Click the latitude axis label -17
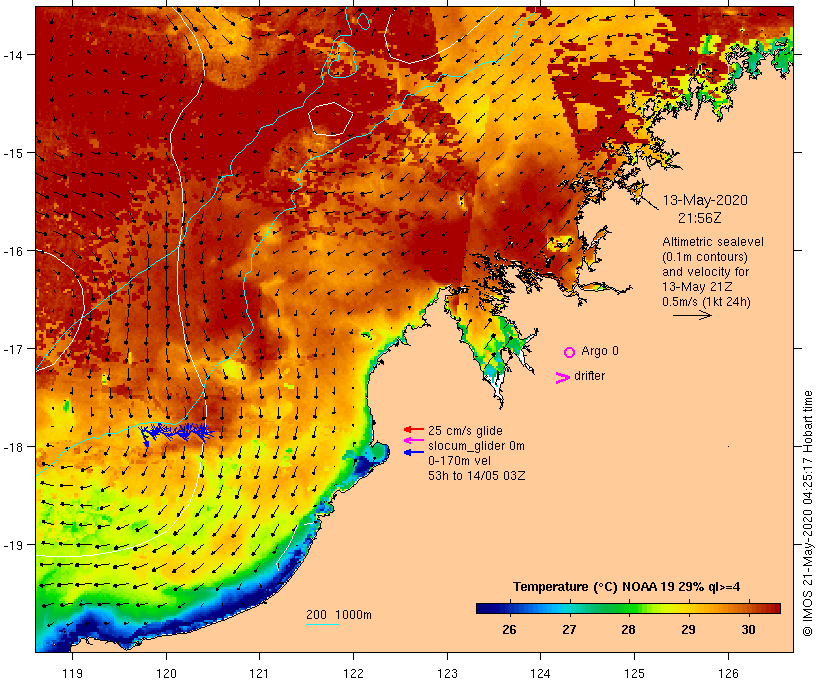This screenshot has height=680, width=820. [x=13, y=348]
